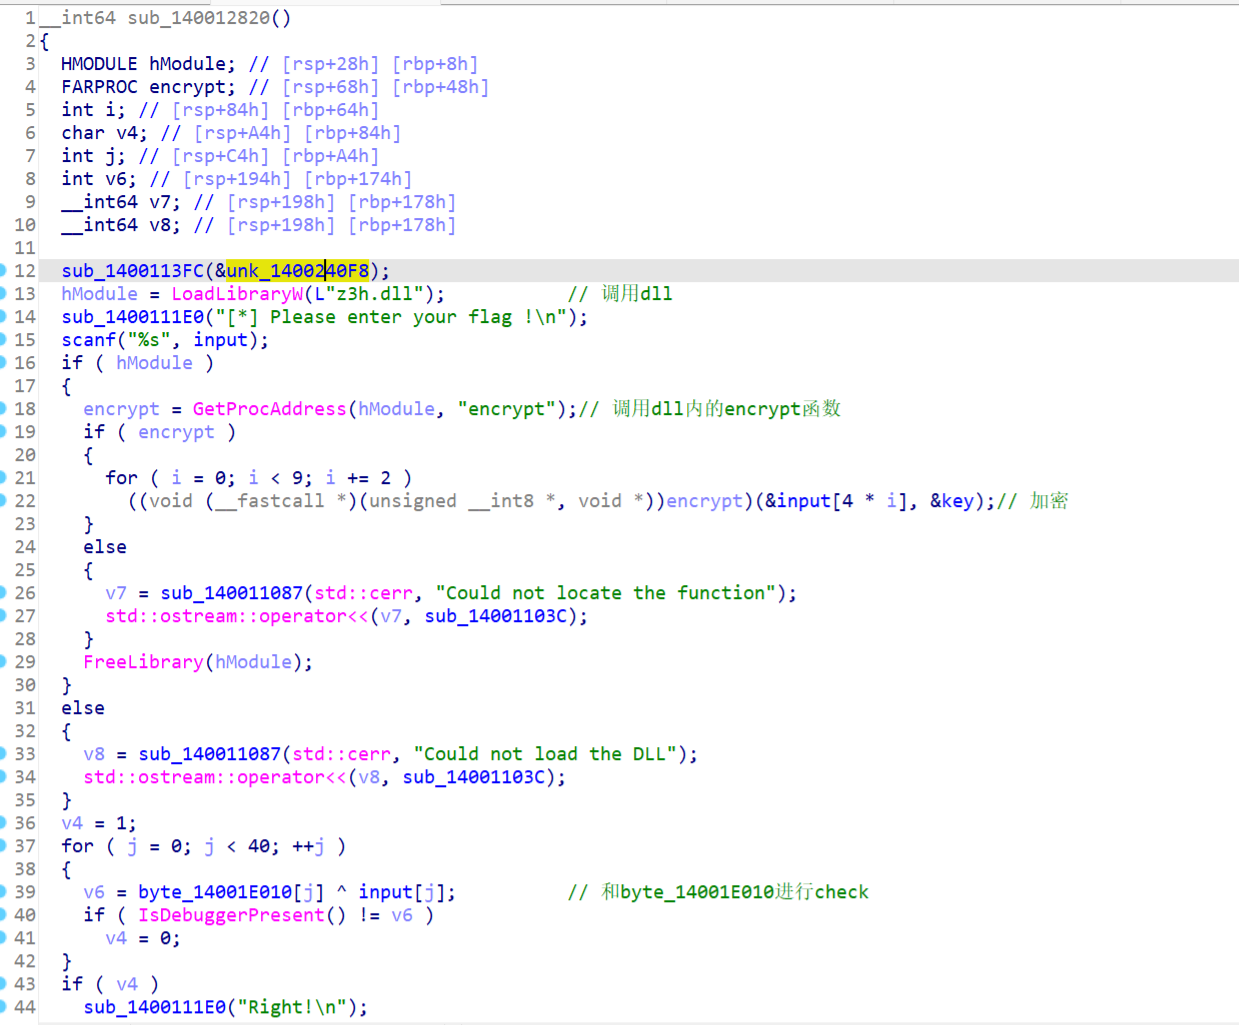Jump to sub_1400113FC on line 12
Image resolution: width=1239 pixels, height=1025 pixels.
pyautogui.click(x=132, y=271)
